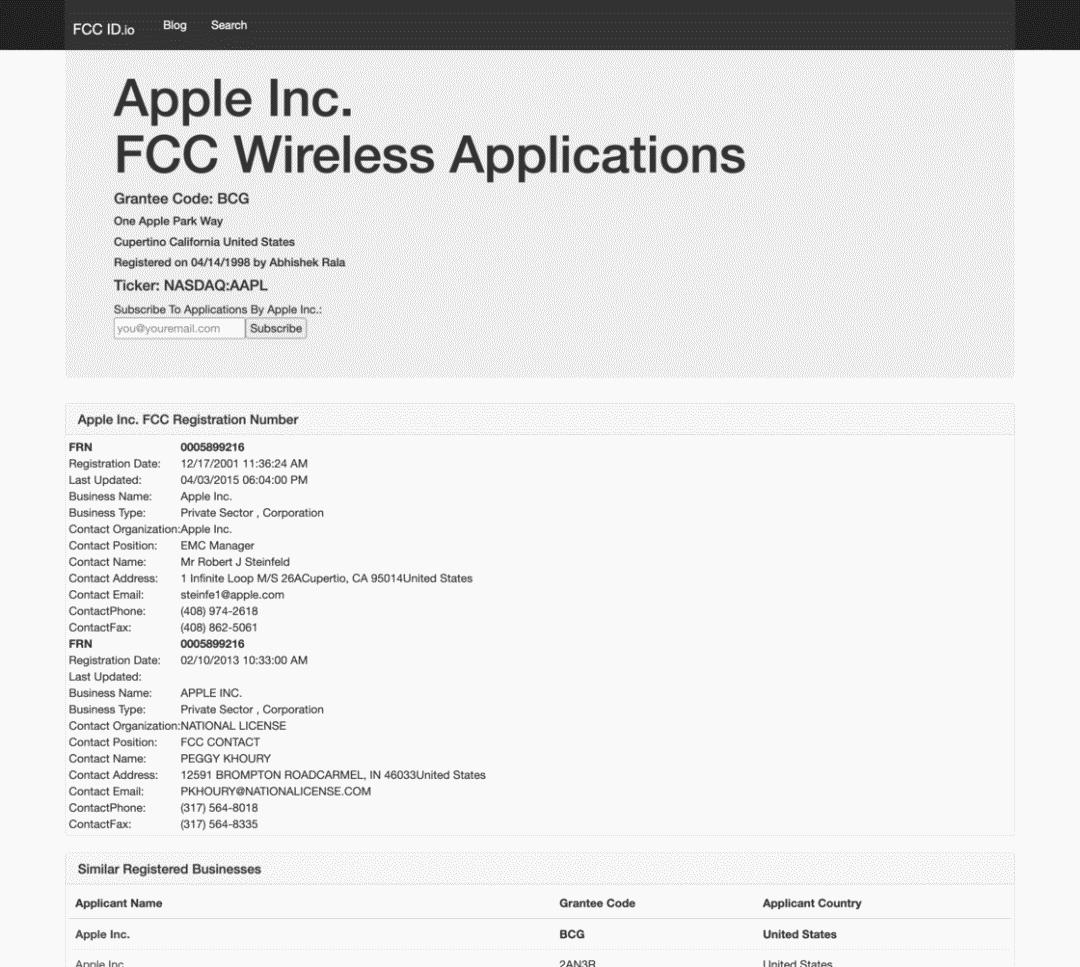Click the phone number (408) 974-2618
The width and height of the screenshot is (1080, 967).
point(219,611)
